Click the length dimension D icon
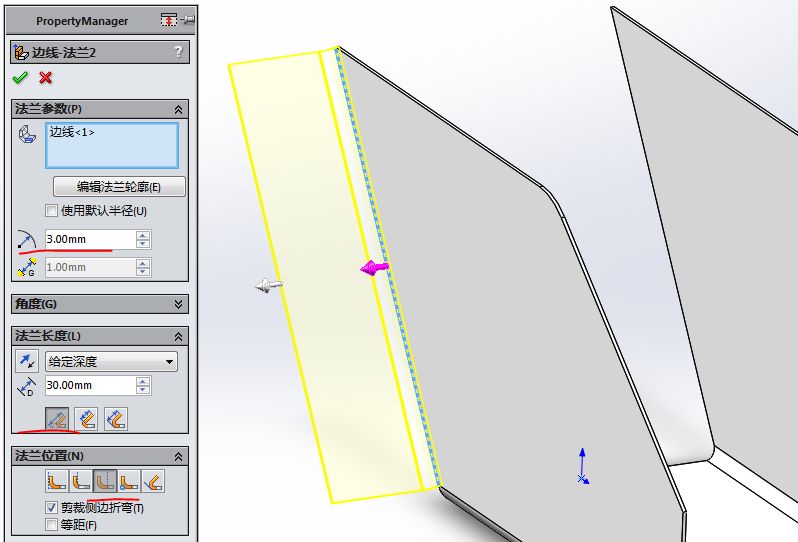Viewport: 798px width, 542px height. pyautogui.click(x=26, y=386)
